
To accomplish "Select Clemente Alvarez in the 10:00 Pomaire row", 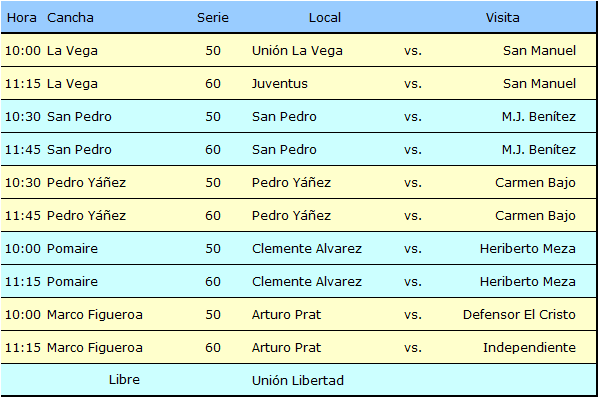I will (x=307, y=248).
